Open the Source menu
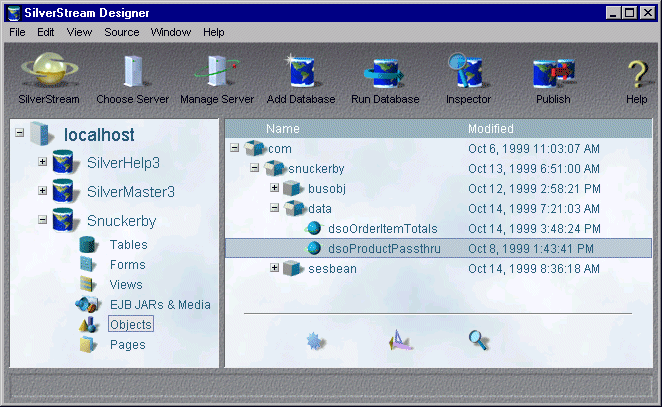Screen dimensions: 662x407 [122, 33]
